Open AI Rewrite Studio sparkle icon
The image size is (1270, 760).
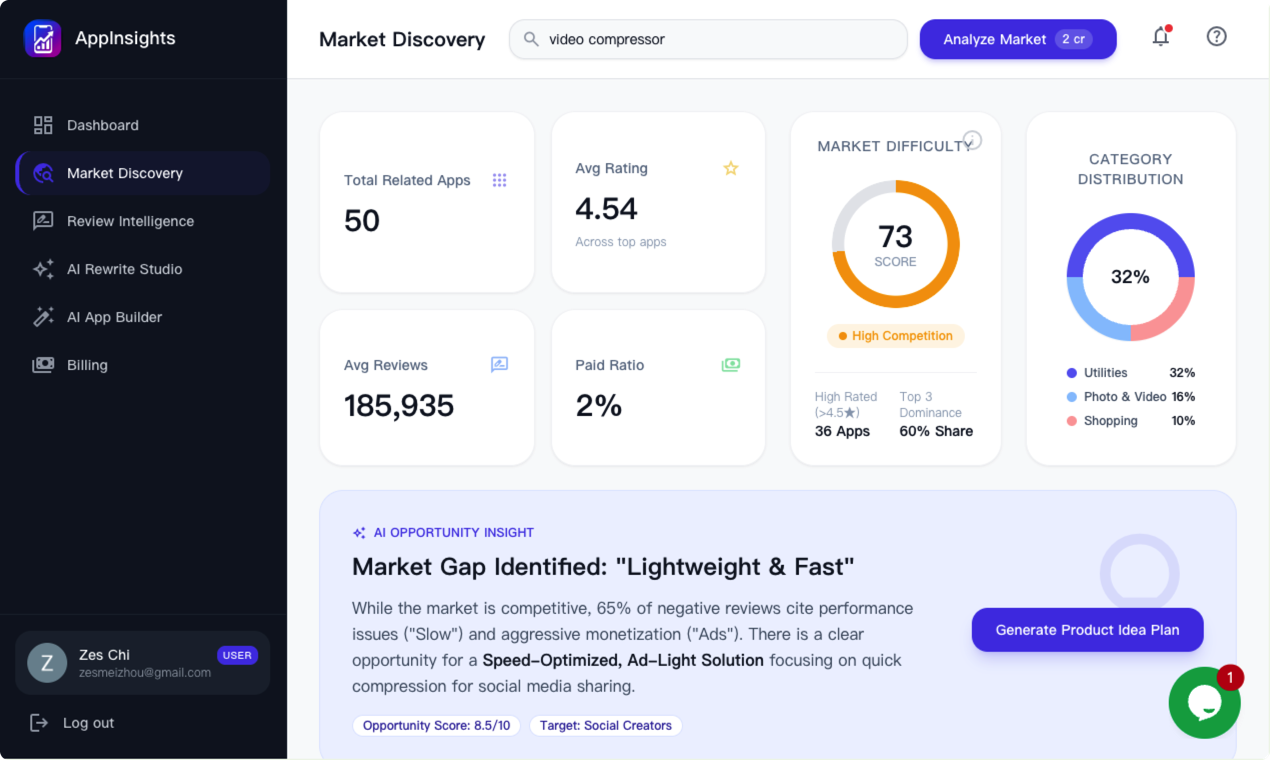click(x=42, y=269)
